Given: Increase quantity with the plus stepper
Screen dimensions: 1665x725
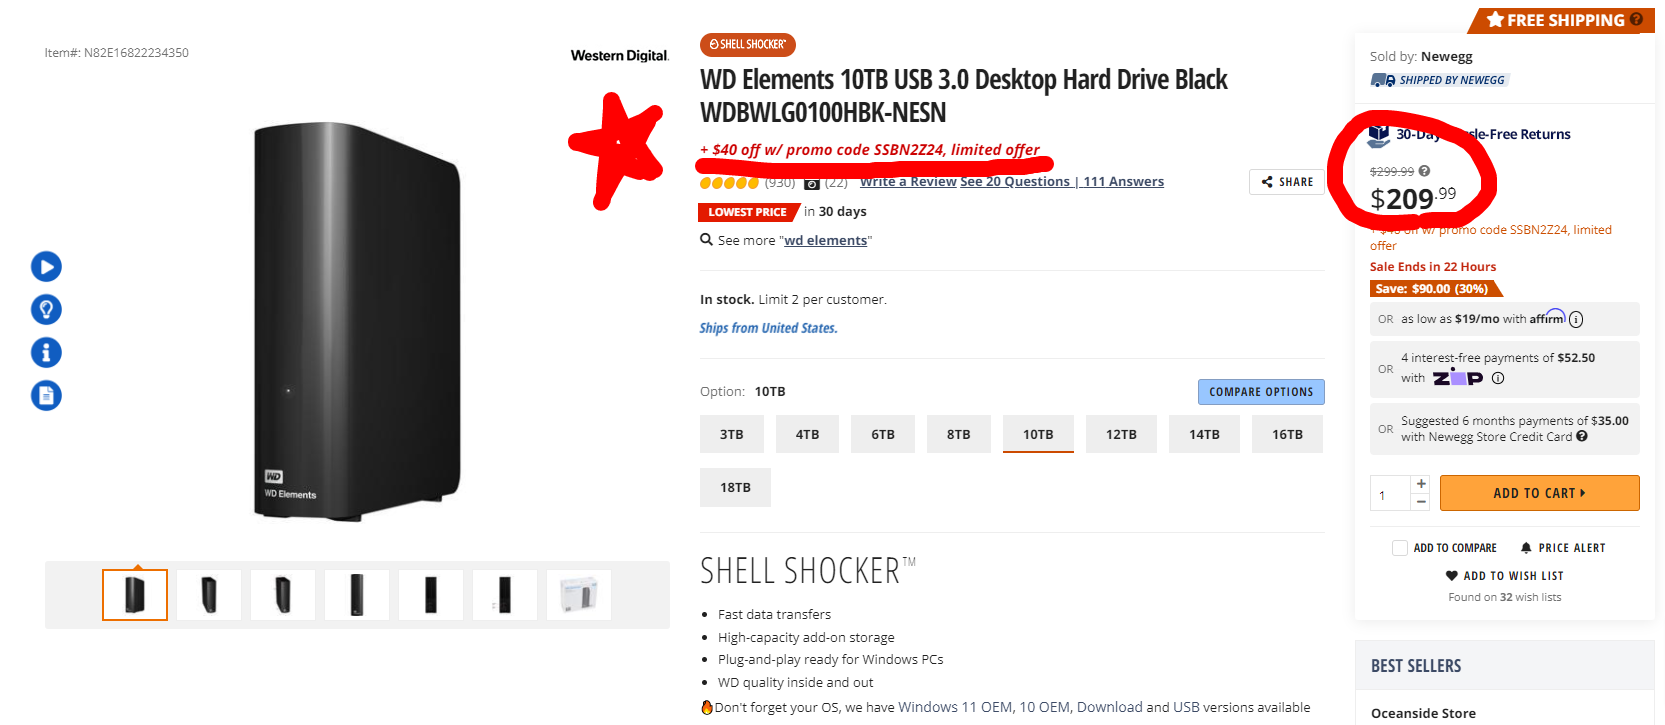Looking at the screenshot, I should pos(1421,484).
